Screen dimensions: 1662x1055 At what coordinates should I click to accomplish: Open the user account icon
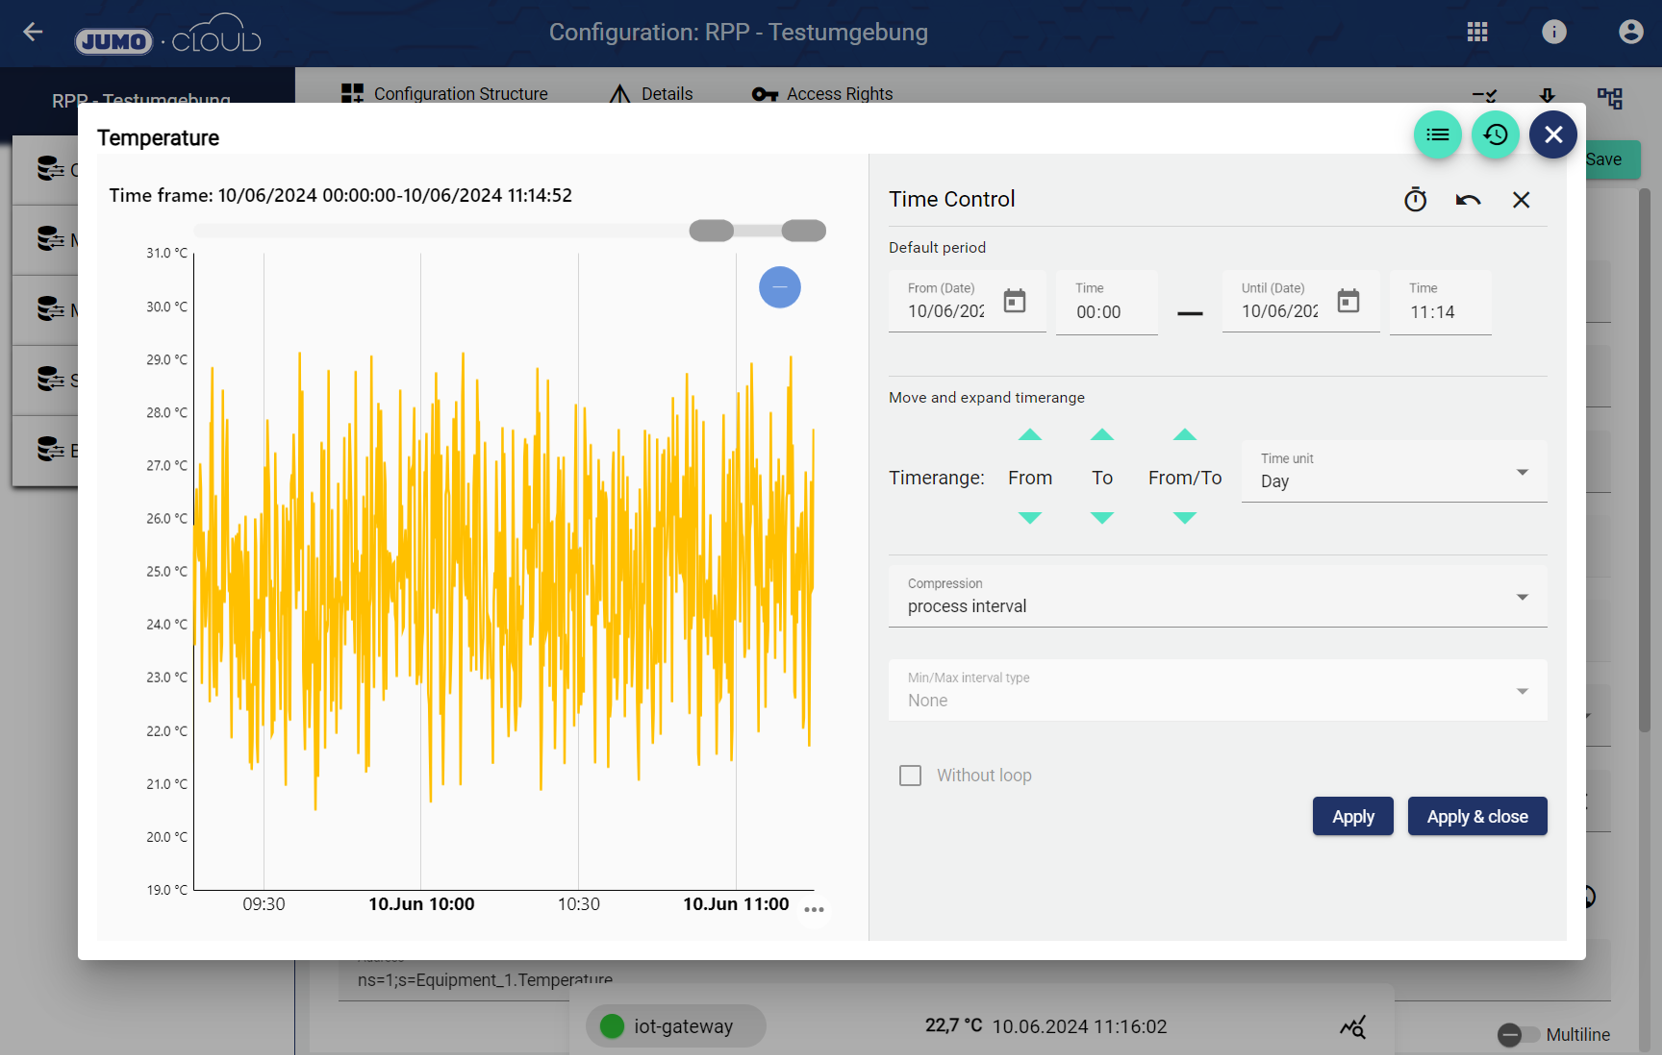coord(1630,32)
